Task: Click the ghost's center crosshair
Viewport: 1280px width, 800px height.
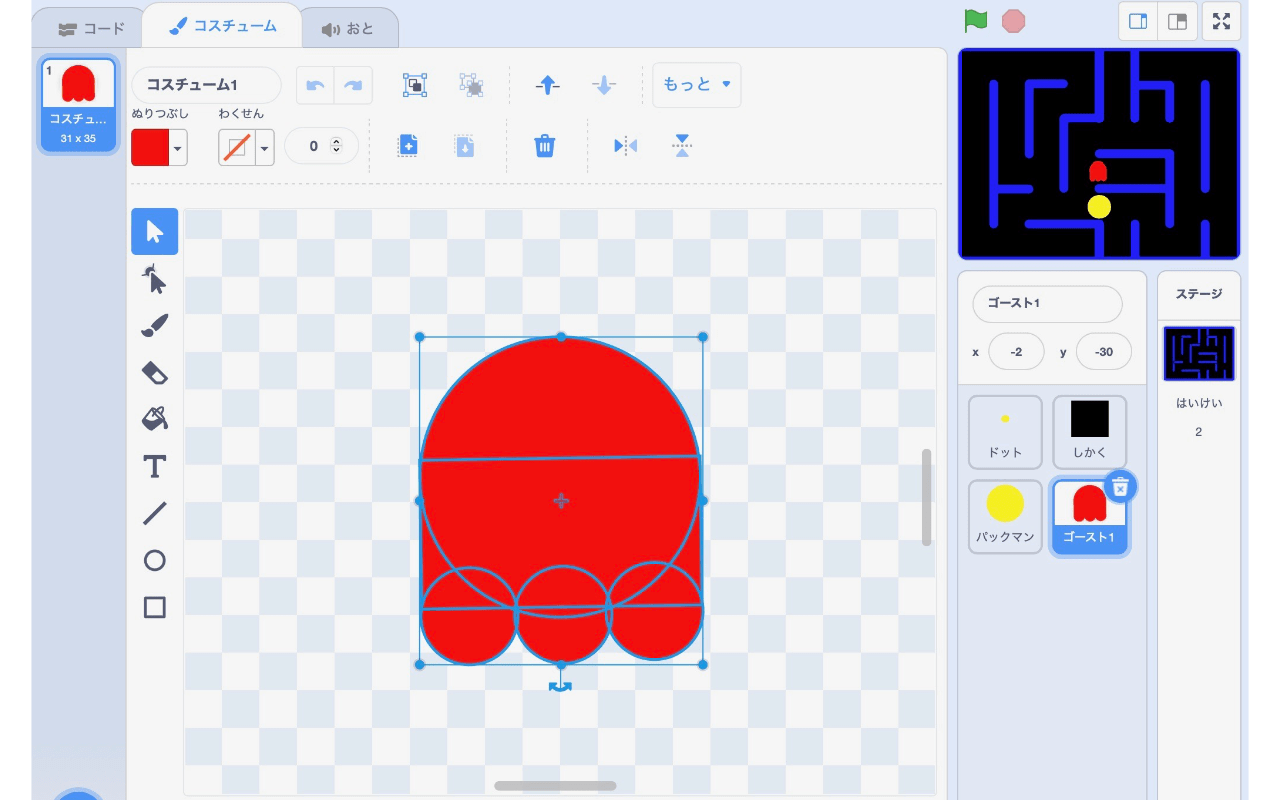Action: click(561, 500)
